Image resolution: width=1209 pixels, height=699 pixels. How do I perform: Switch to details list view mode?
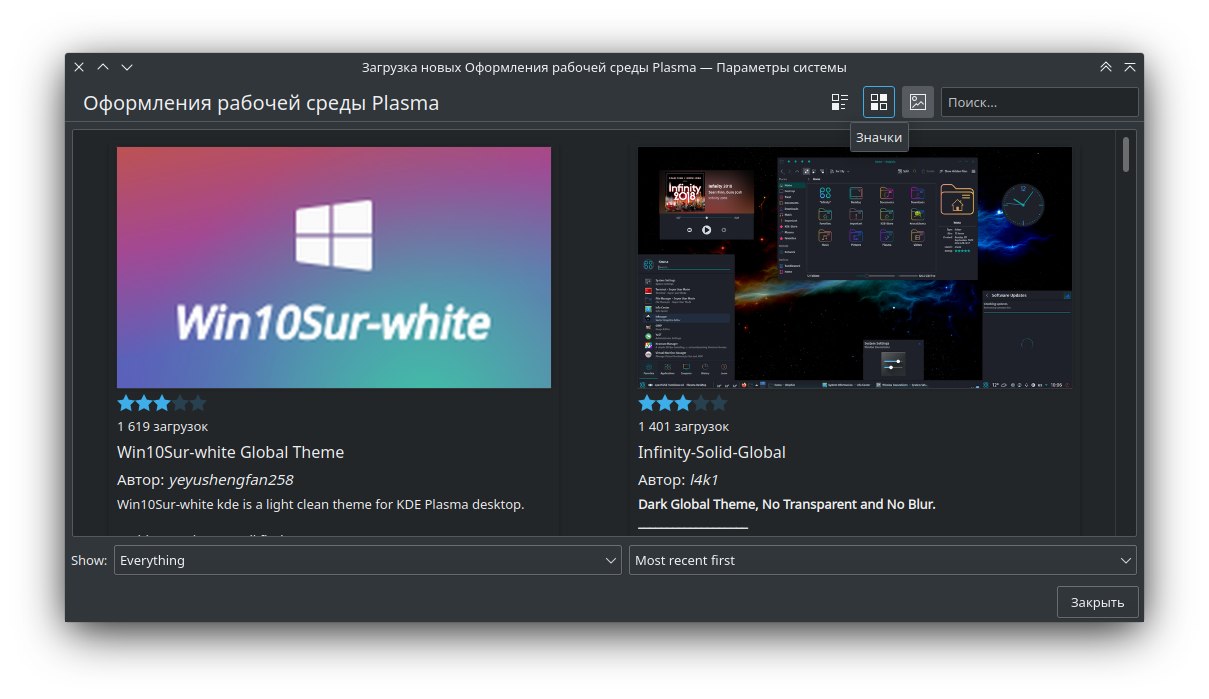click(x=840, y=102)
